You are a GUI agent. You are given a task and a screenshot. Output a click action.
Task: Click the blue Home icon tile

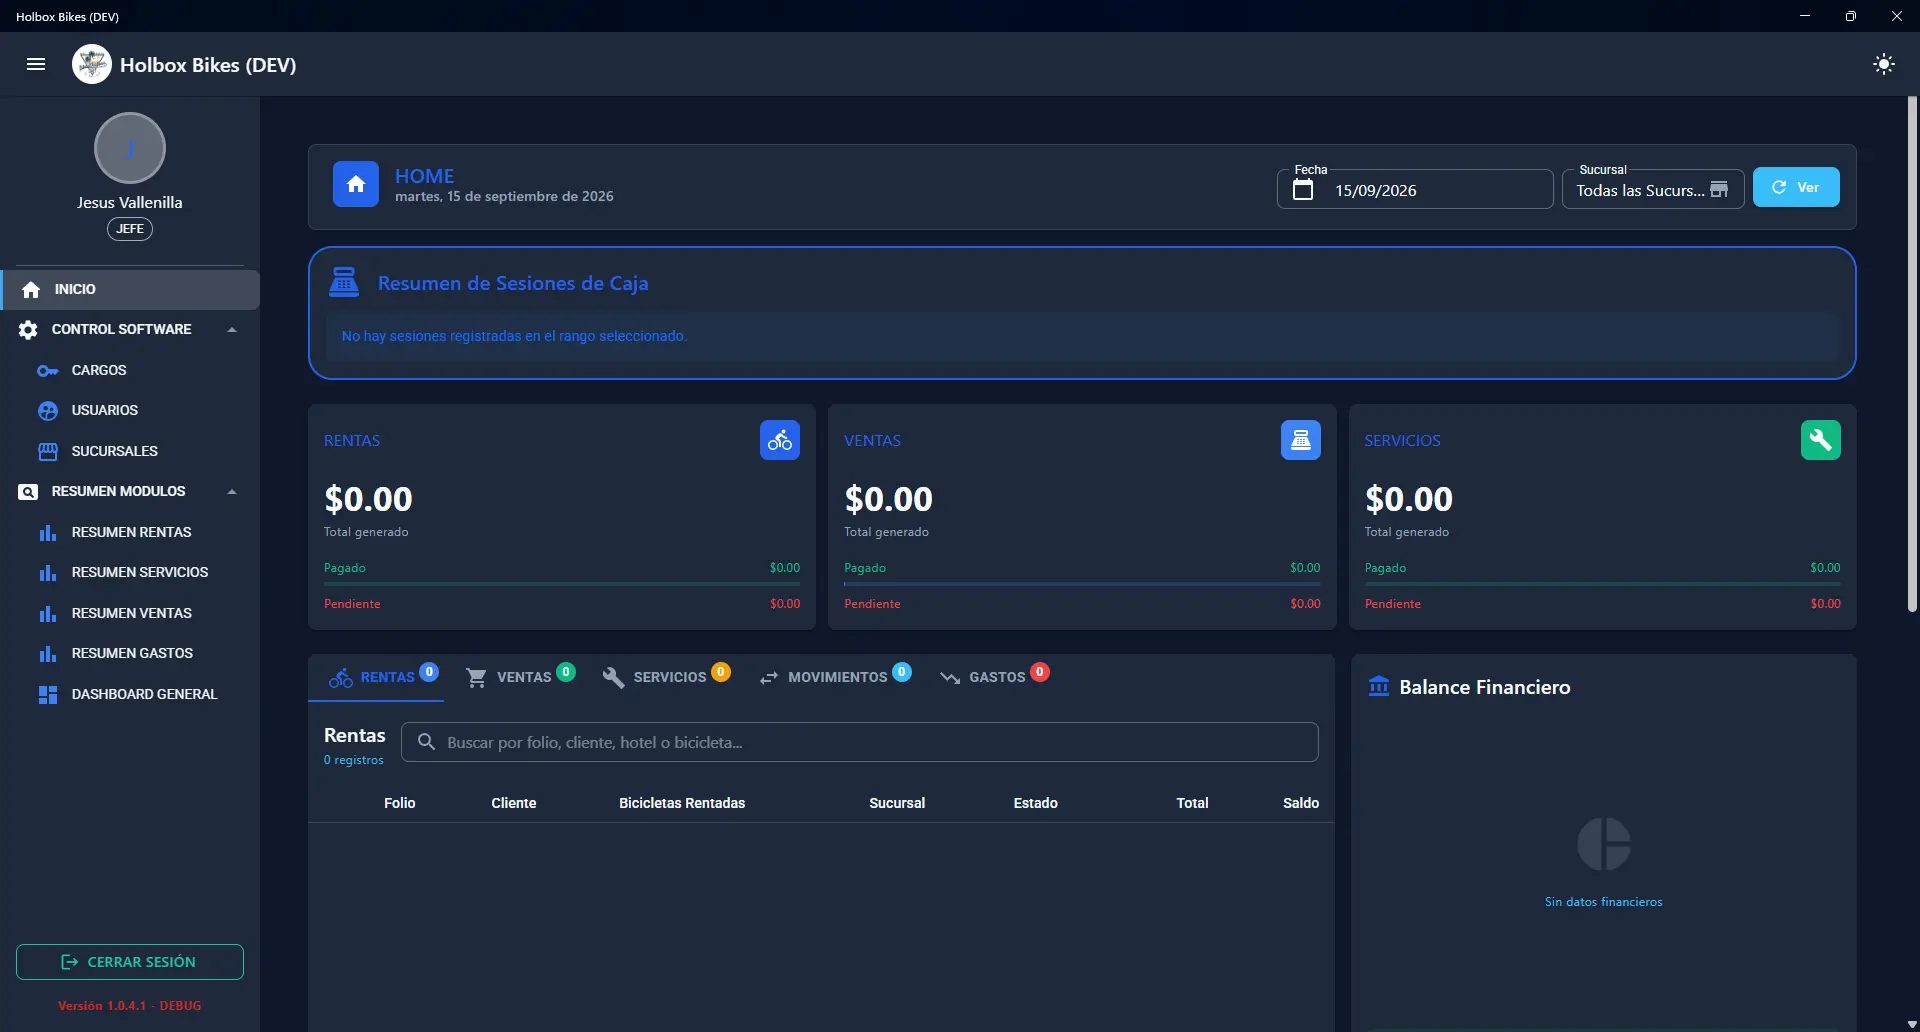pyautogui.click(x=356, y=184)
